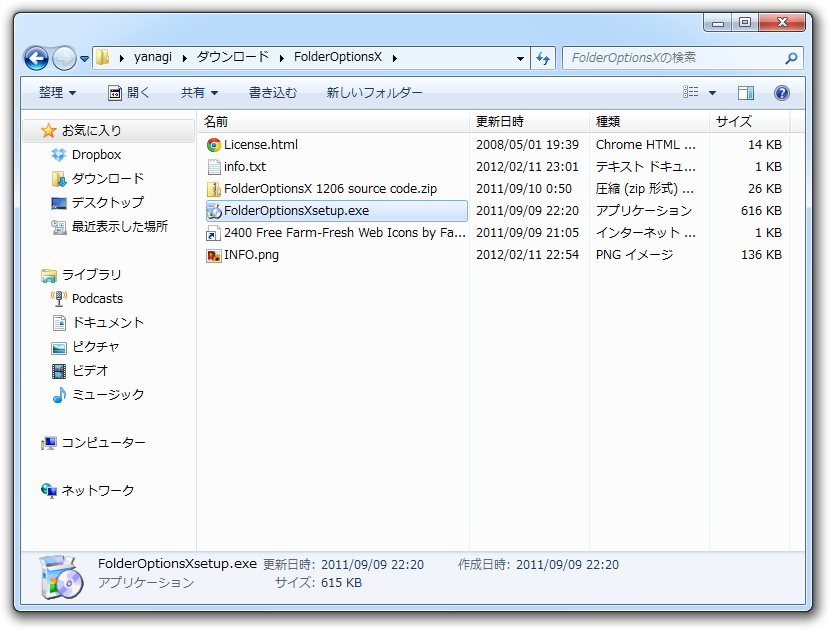Select ネットワーク in the navigation pane
This screenshot has height=631, width=830.
98,491
